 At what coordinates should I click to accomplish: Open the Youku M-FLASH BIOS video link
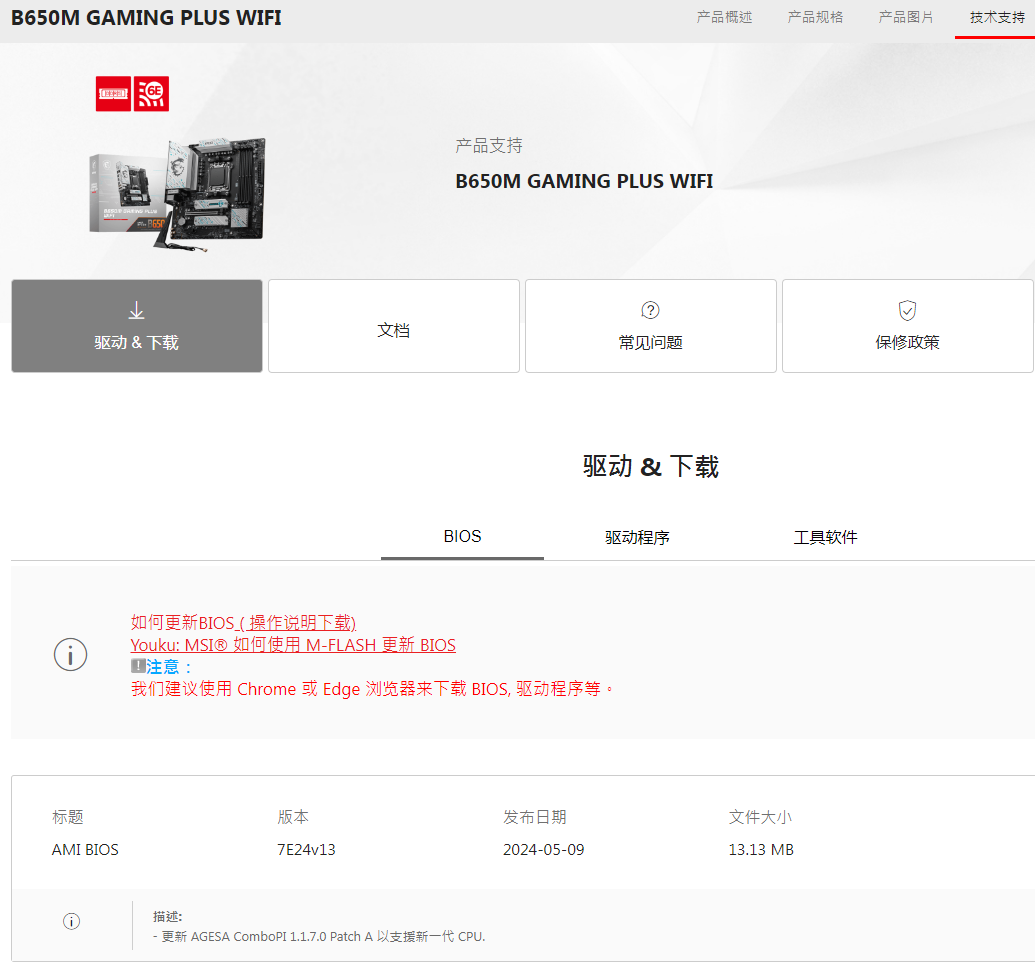coord(293,645)
